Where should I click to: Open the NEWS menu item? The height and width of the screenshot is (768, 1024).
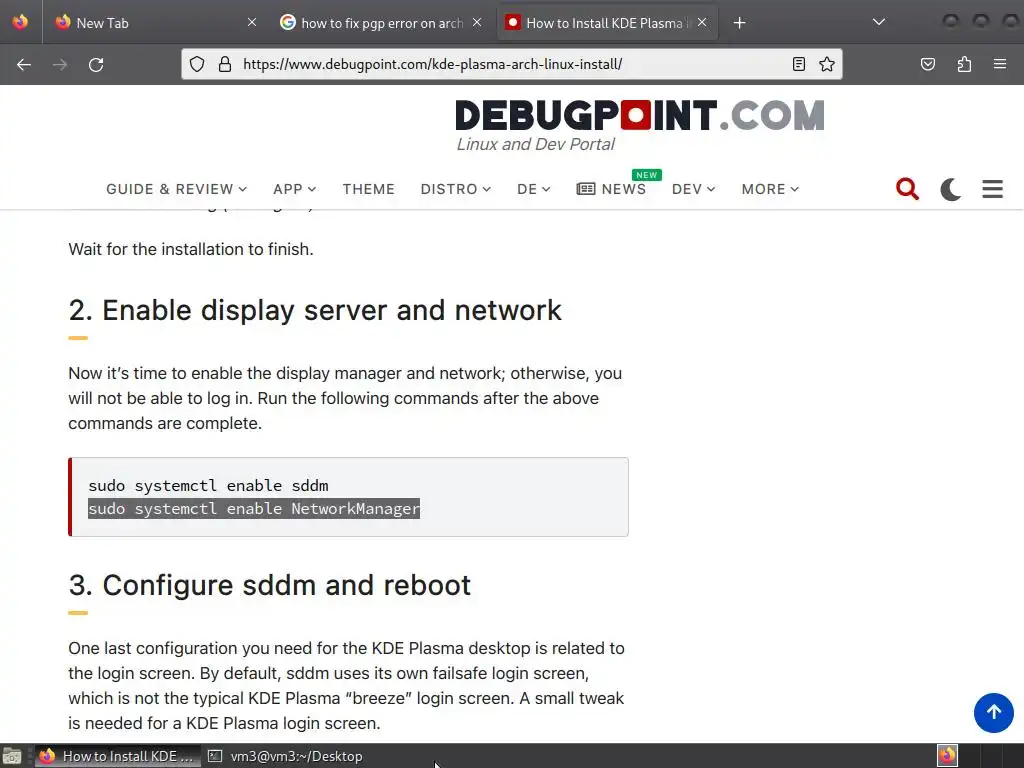[611, 189]
